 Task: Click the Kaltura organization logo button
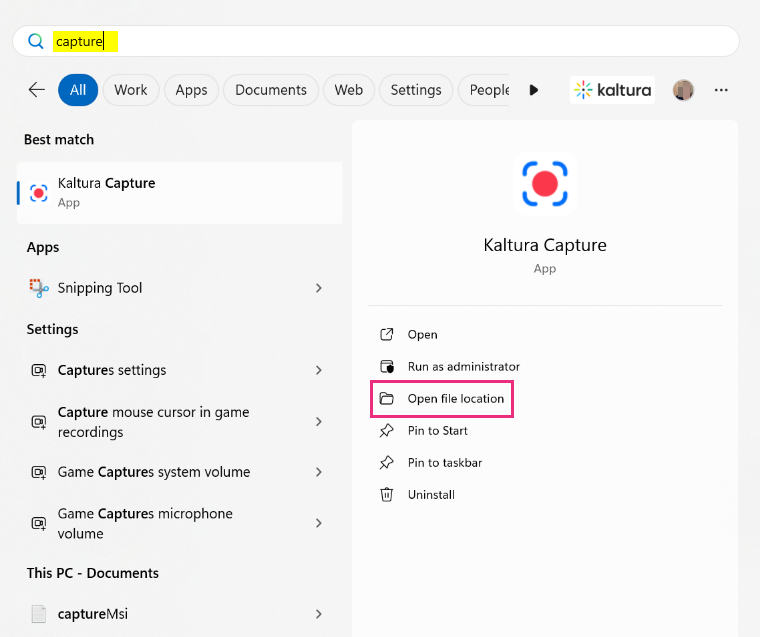click(x=612, y=90)
